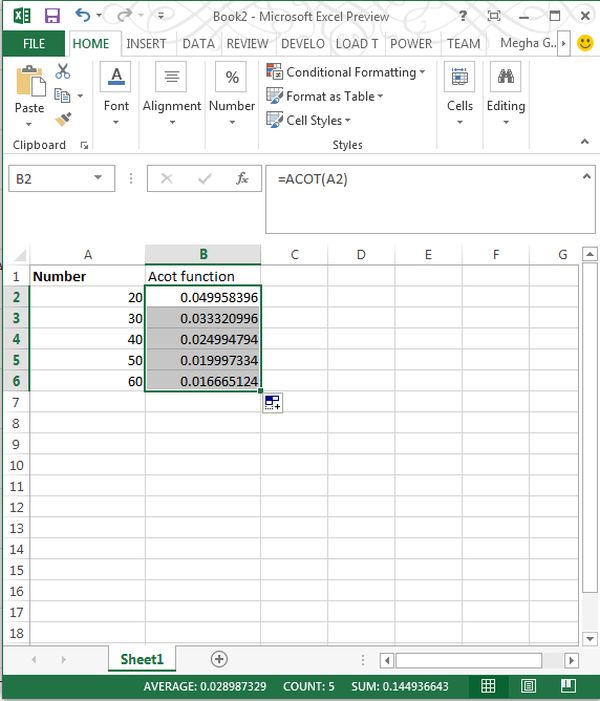The image size is (600, 701).
Task: Open the Copy dropdown arrow
Action: [x=80, y=96]
